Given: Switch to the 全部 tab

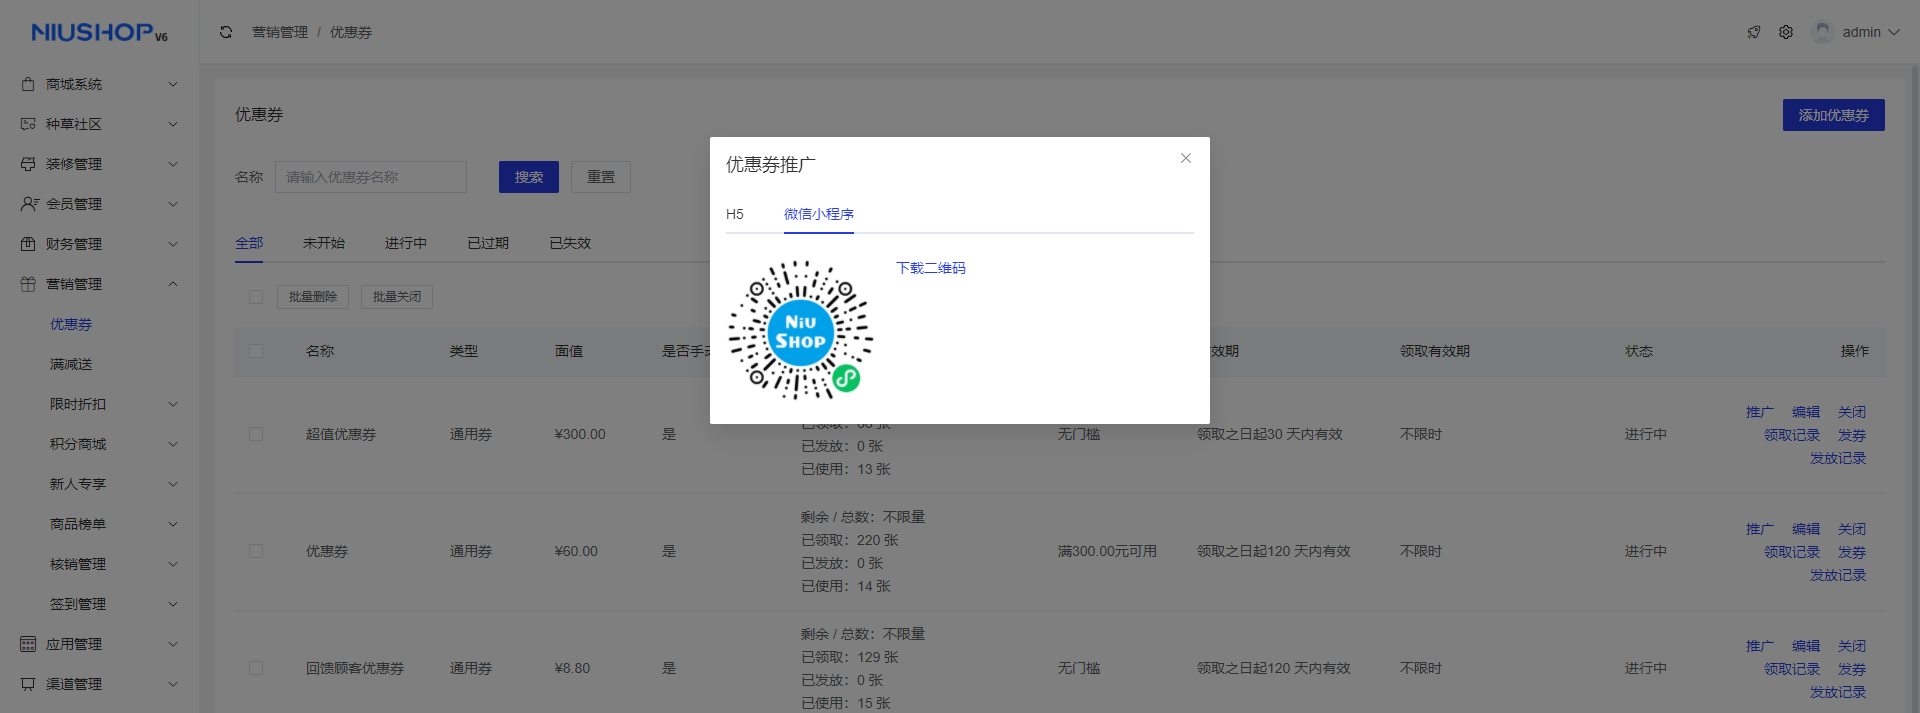Looking at the screenshot, I should (x=249, y=243).
